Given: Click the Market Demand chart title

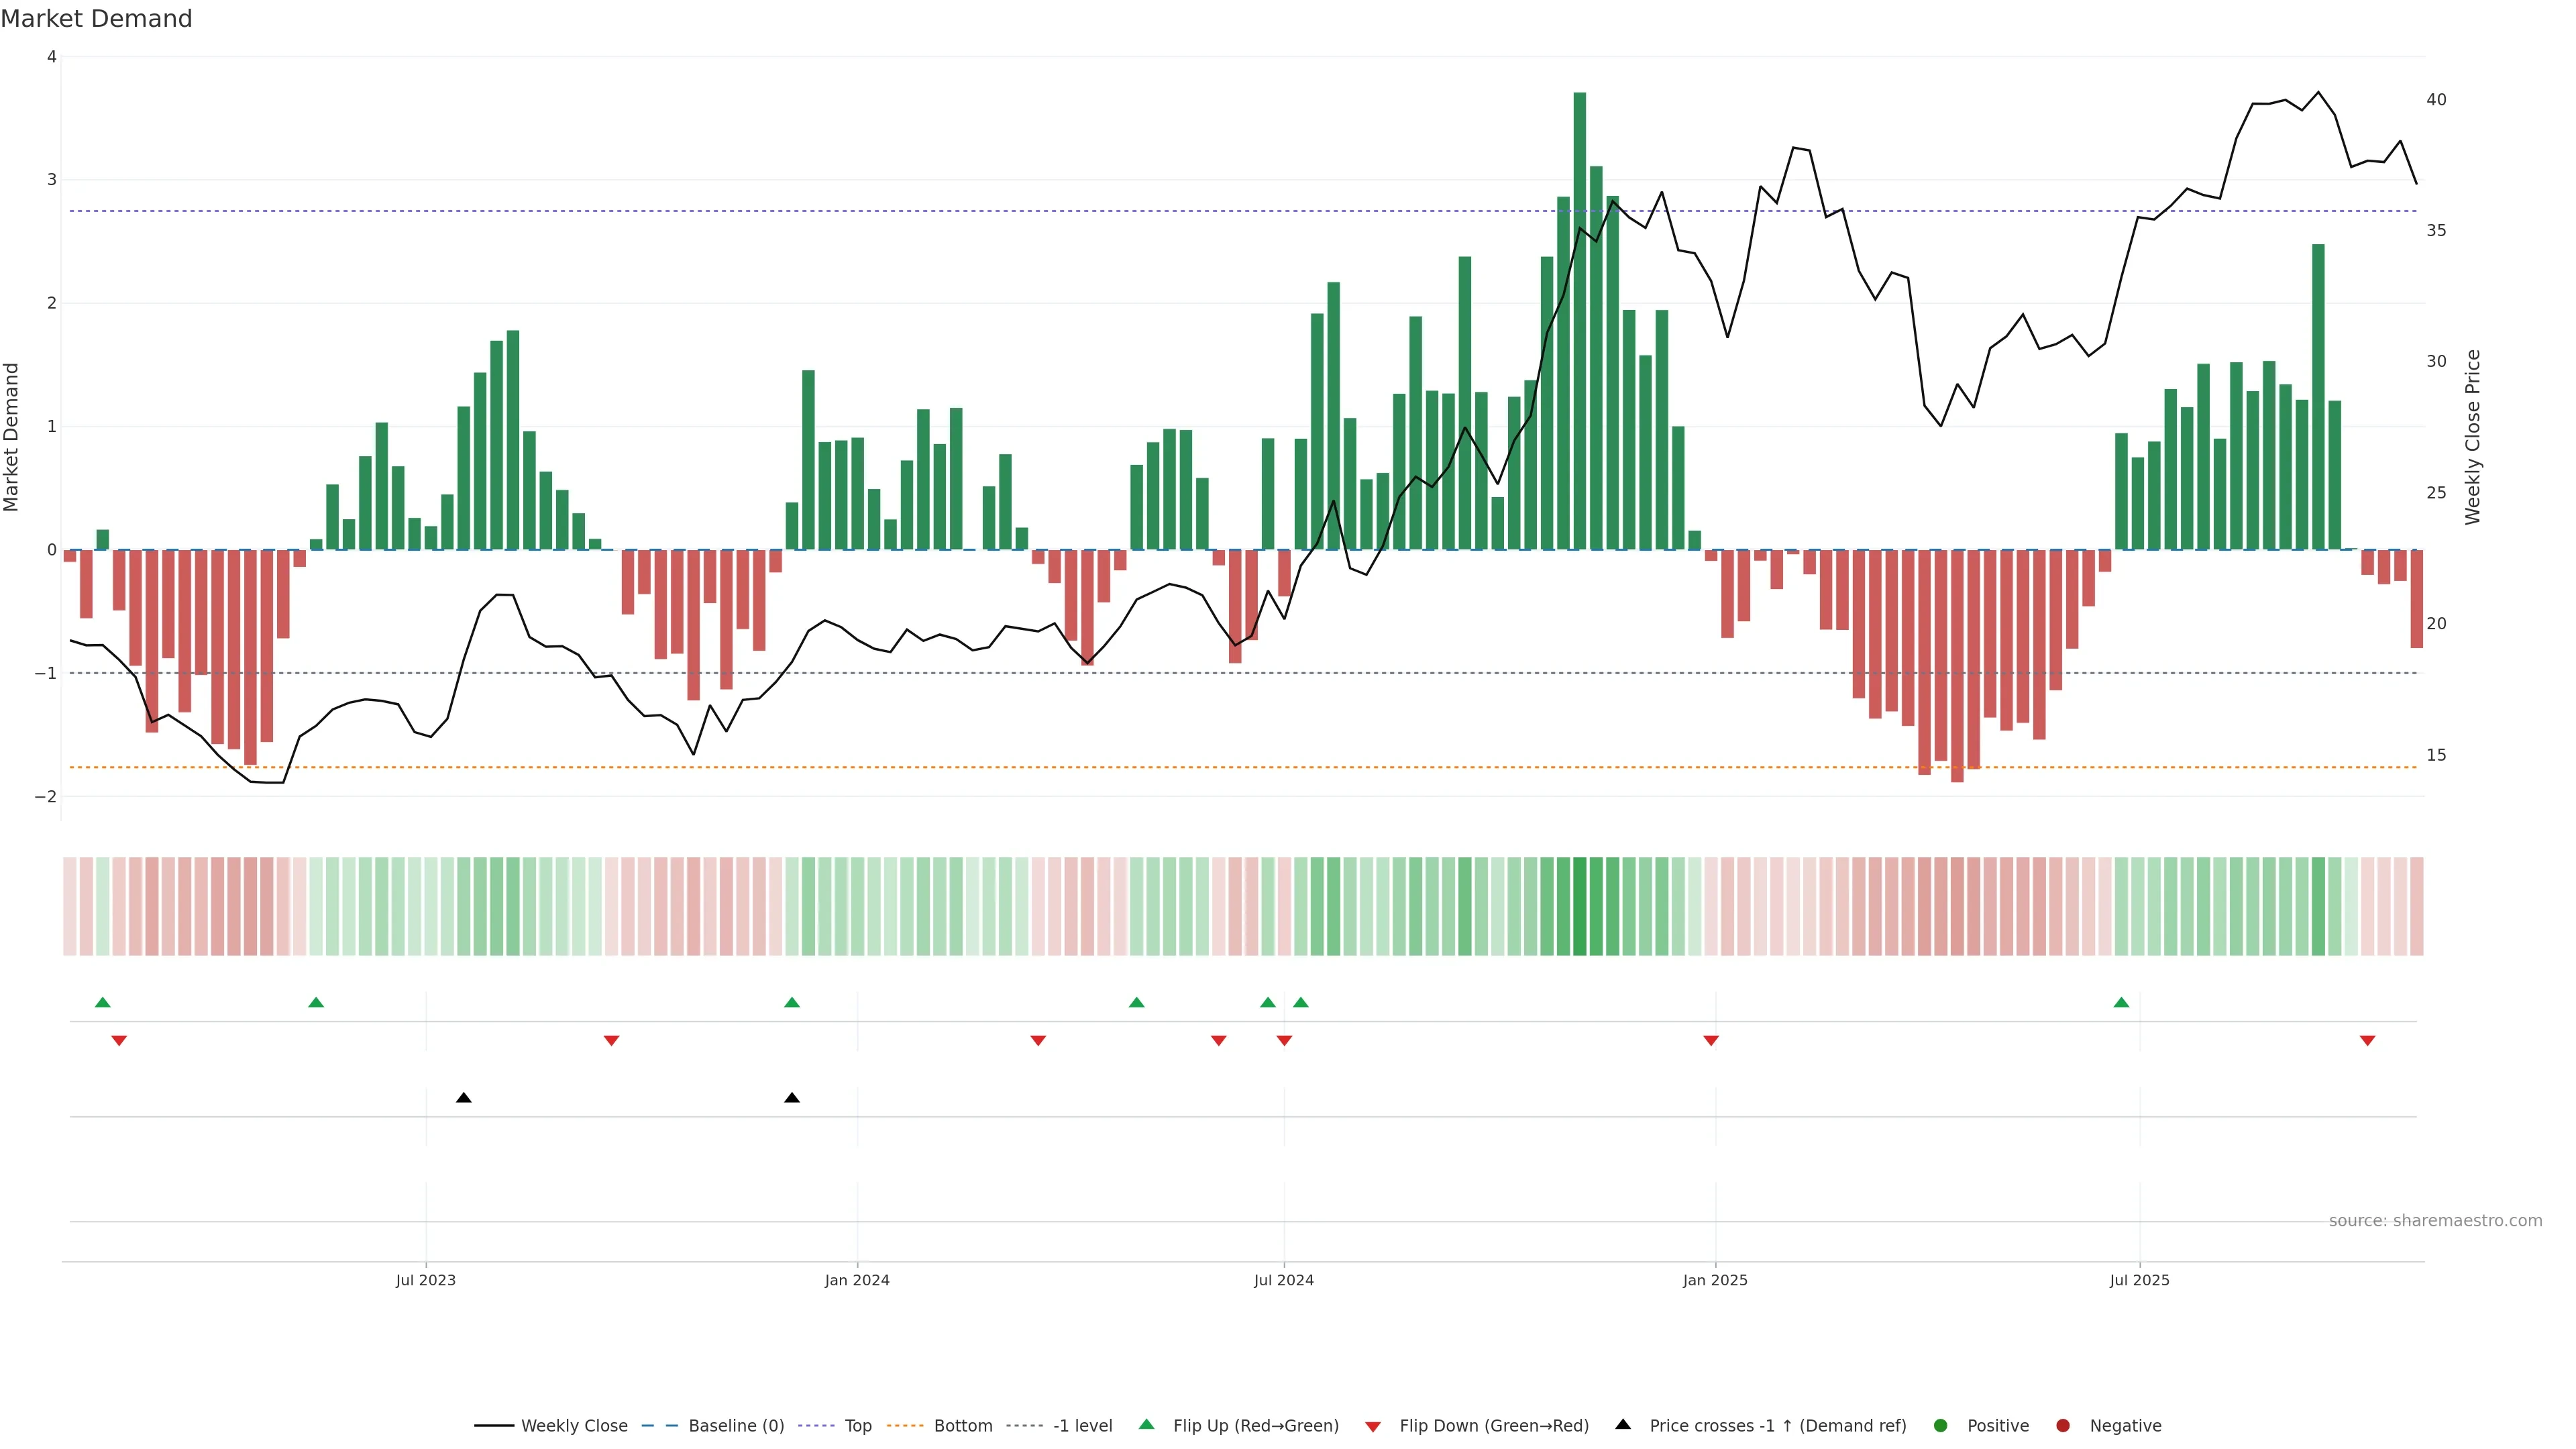Looking at the screenshot, I should pos(96,19).
